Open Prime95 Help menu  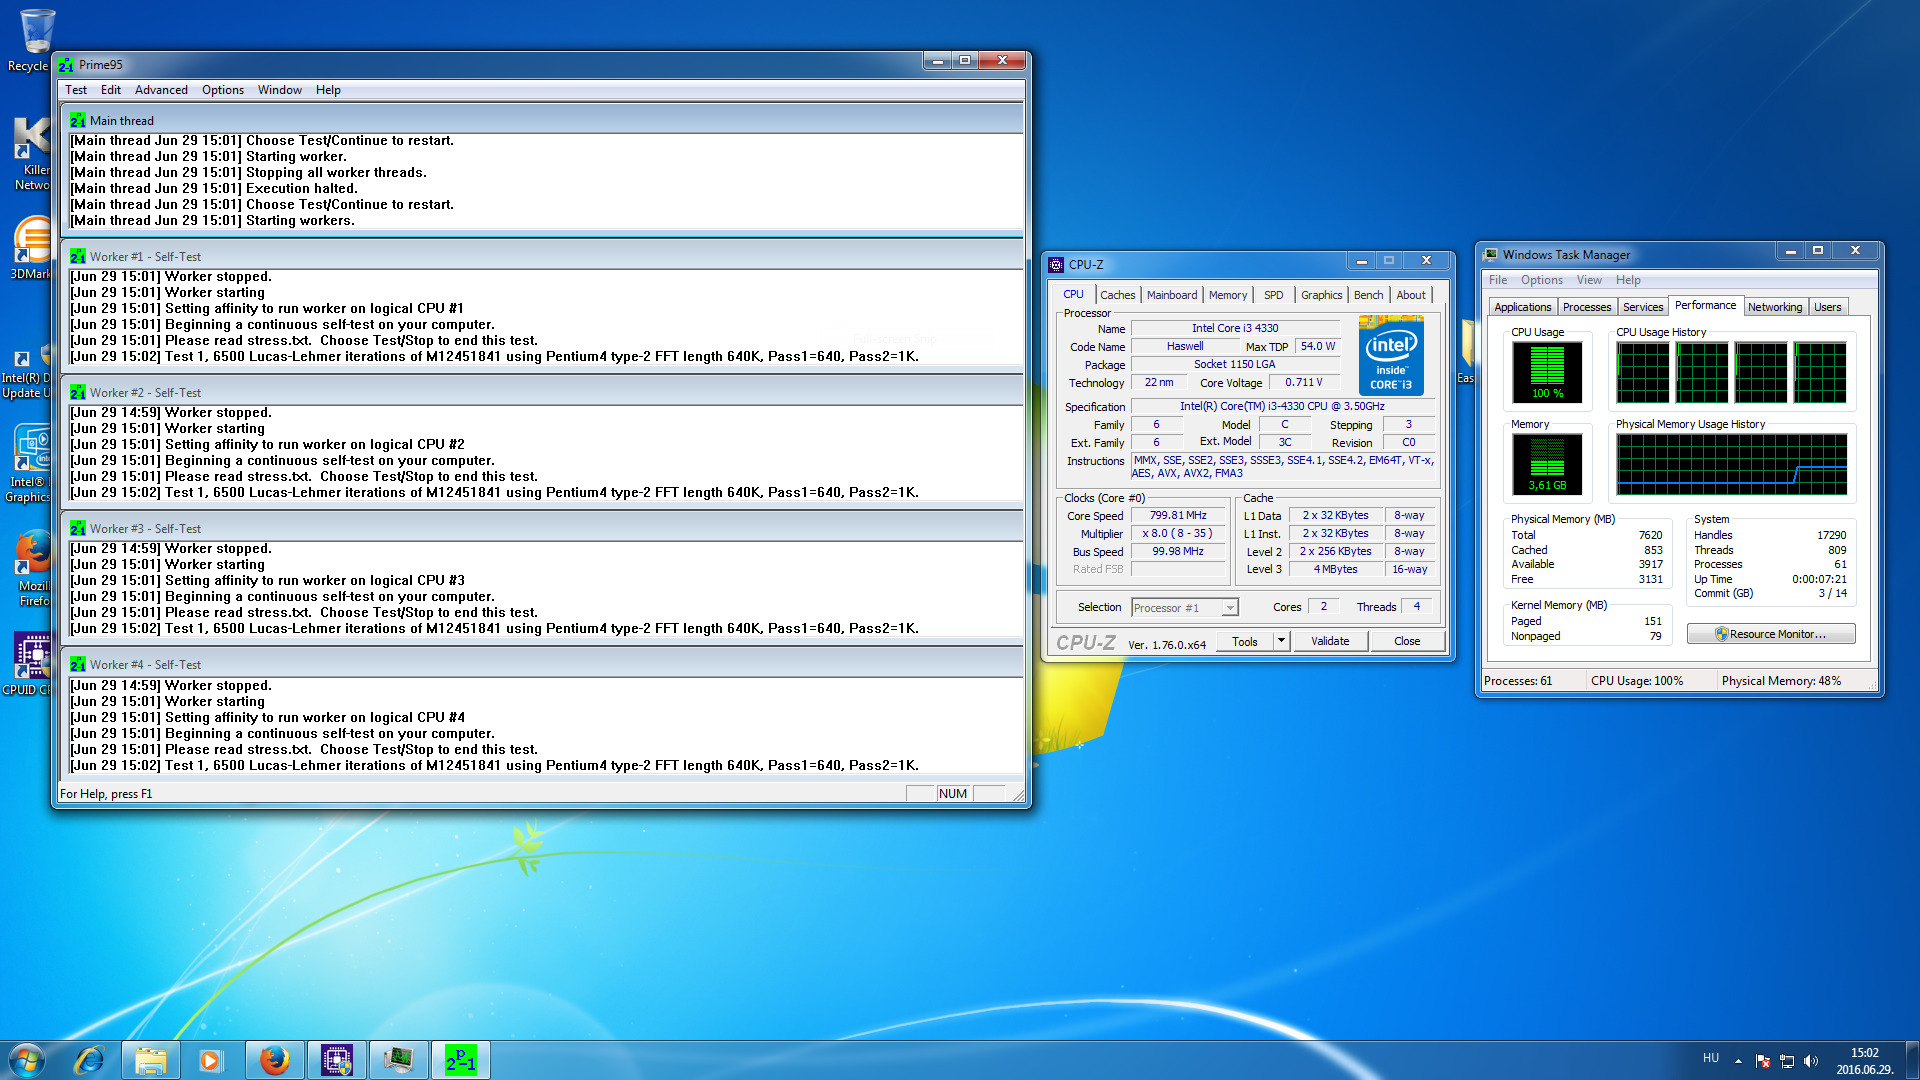pyautogui.click(x=328, y=90)
